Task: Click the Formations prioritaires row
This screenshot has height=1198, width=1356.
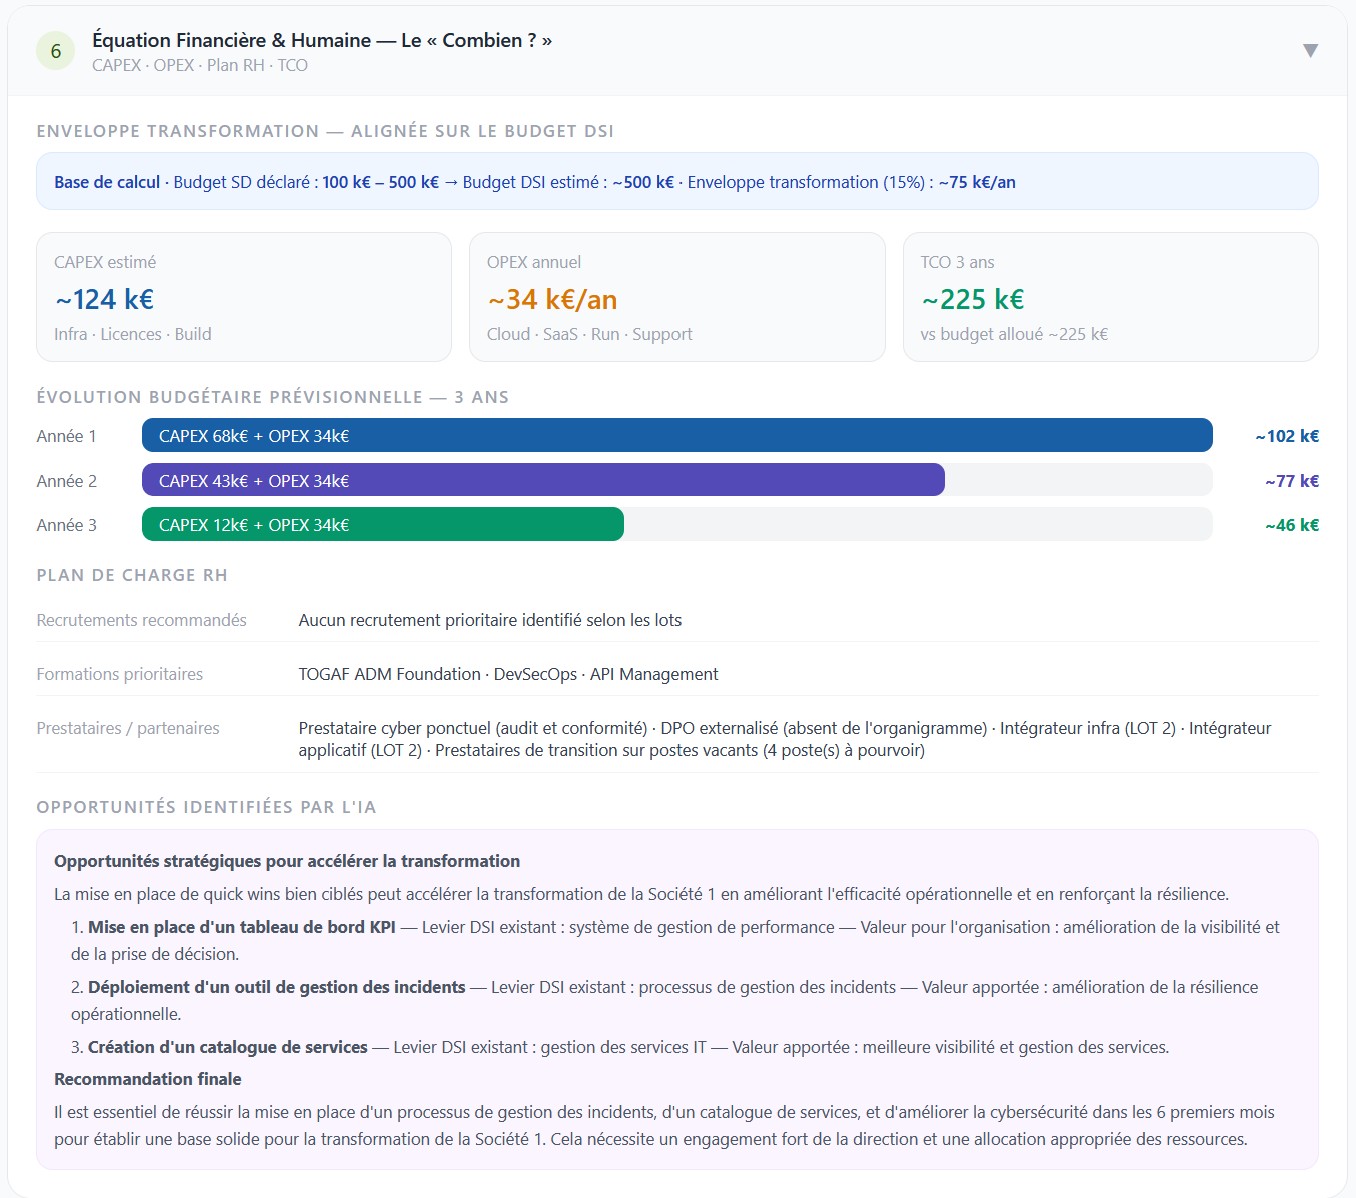Action: (x=677, y=674)
